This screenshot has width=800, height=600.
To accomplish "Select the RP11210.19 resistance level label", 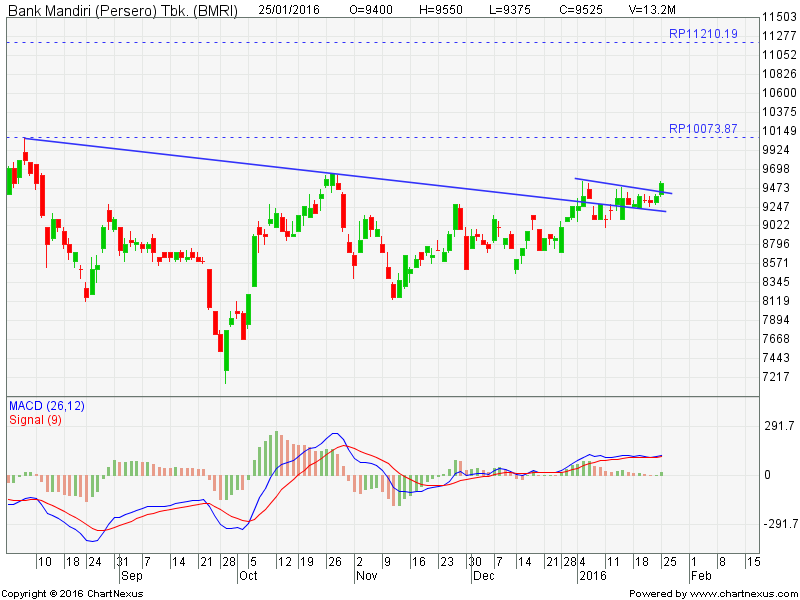I will point(703,34).
